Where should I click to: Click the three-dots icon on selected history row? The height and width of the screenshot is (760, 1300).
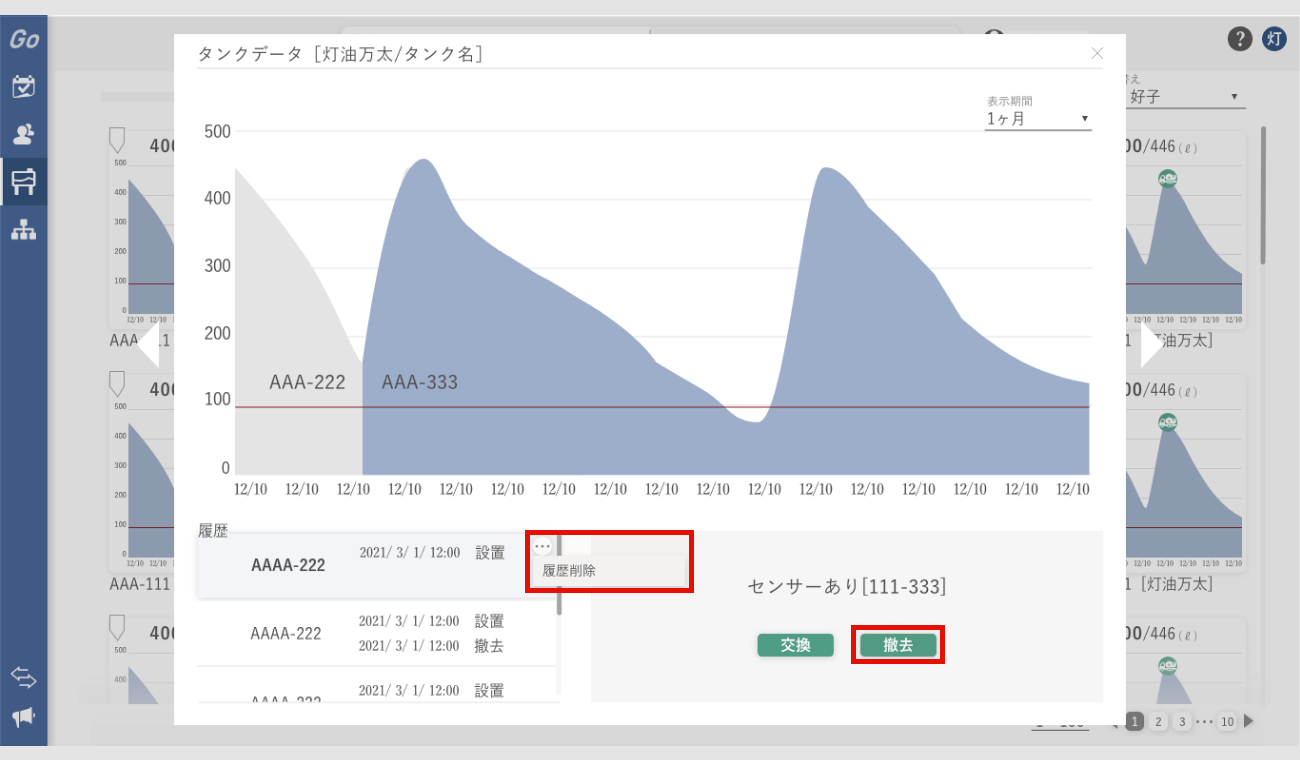click(x=543, y=546)
